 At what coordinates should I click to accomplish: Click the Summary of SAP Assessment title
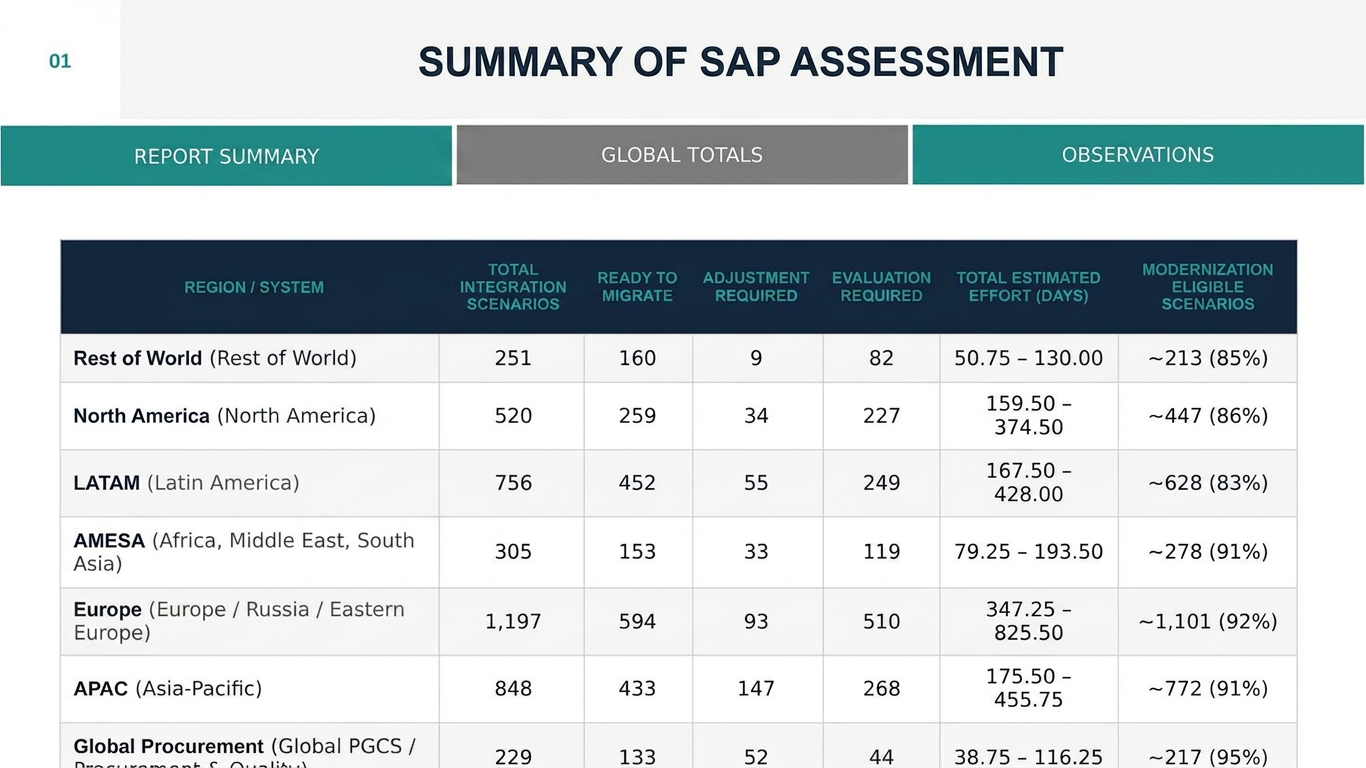click(740, 62)
